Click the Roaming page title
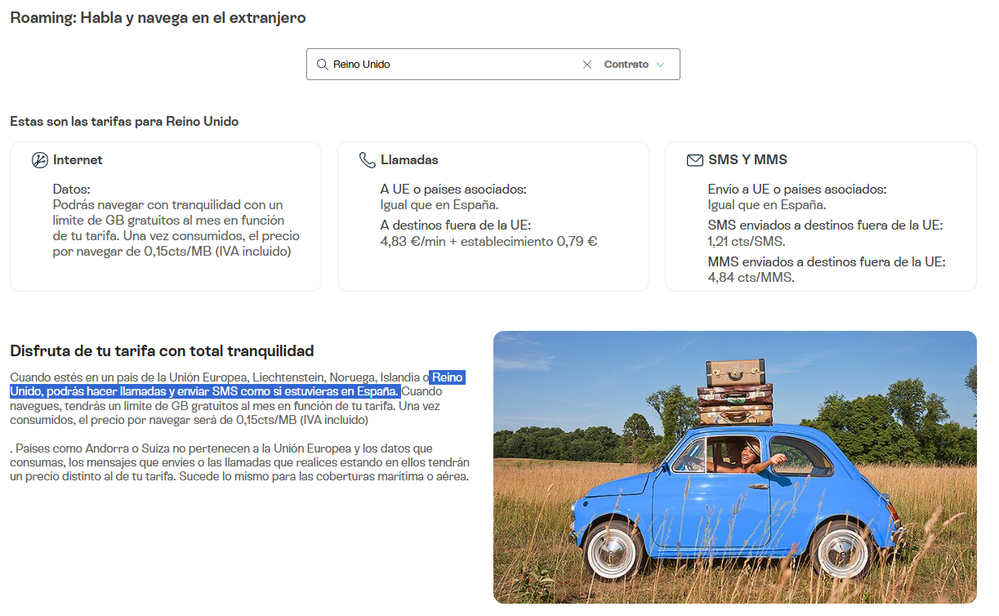999x616 pixels. tap(158, 18)
